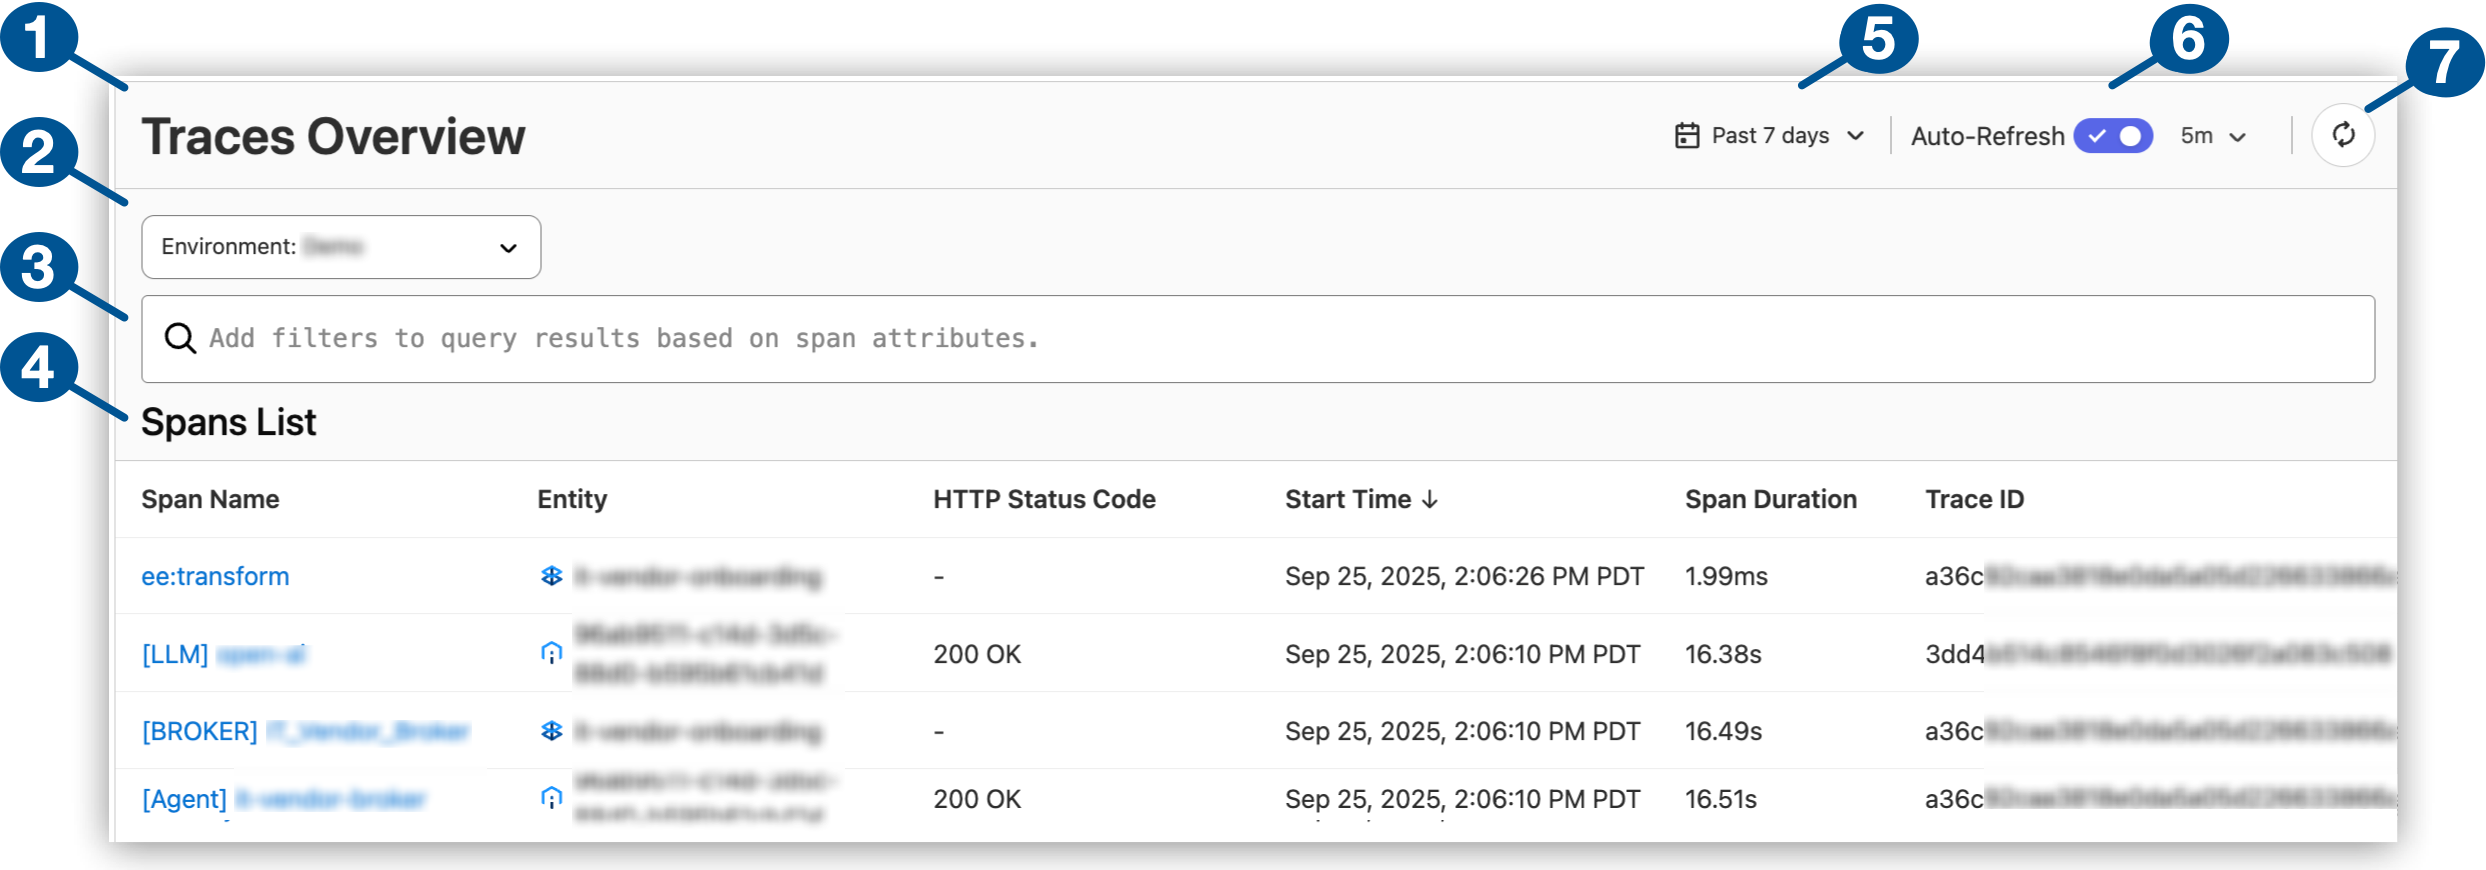Click the entity icon in ee:transform row
Image resolution: width=2486 pixels, height=870 pixels.
[x=551, y=576]
